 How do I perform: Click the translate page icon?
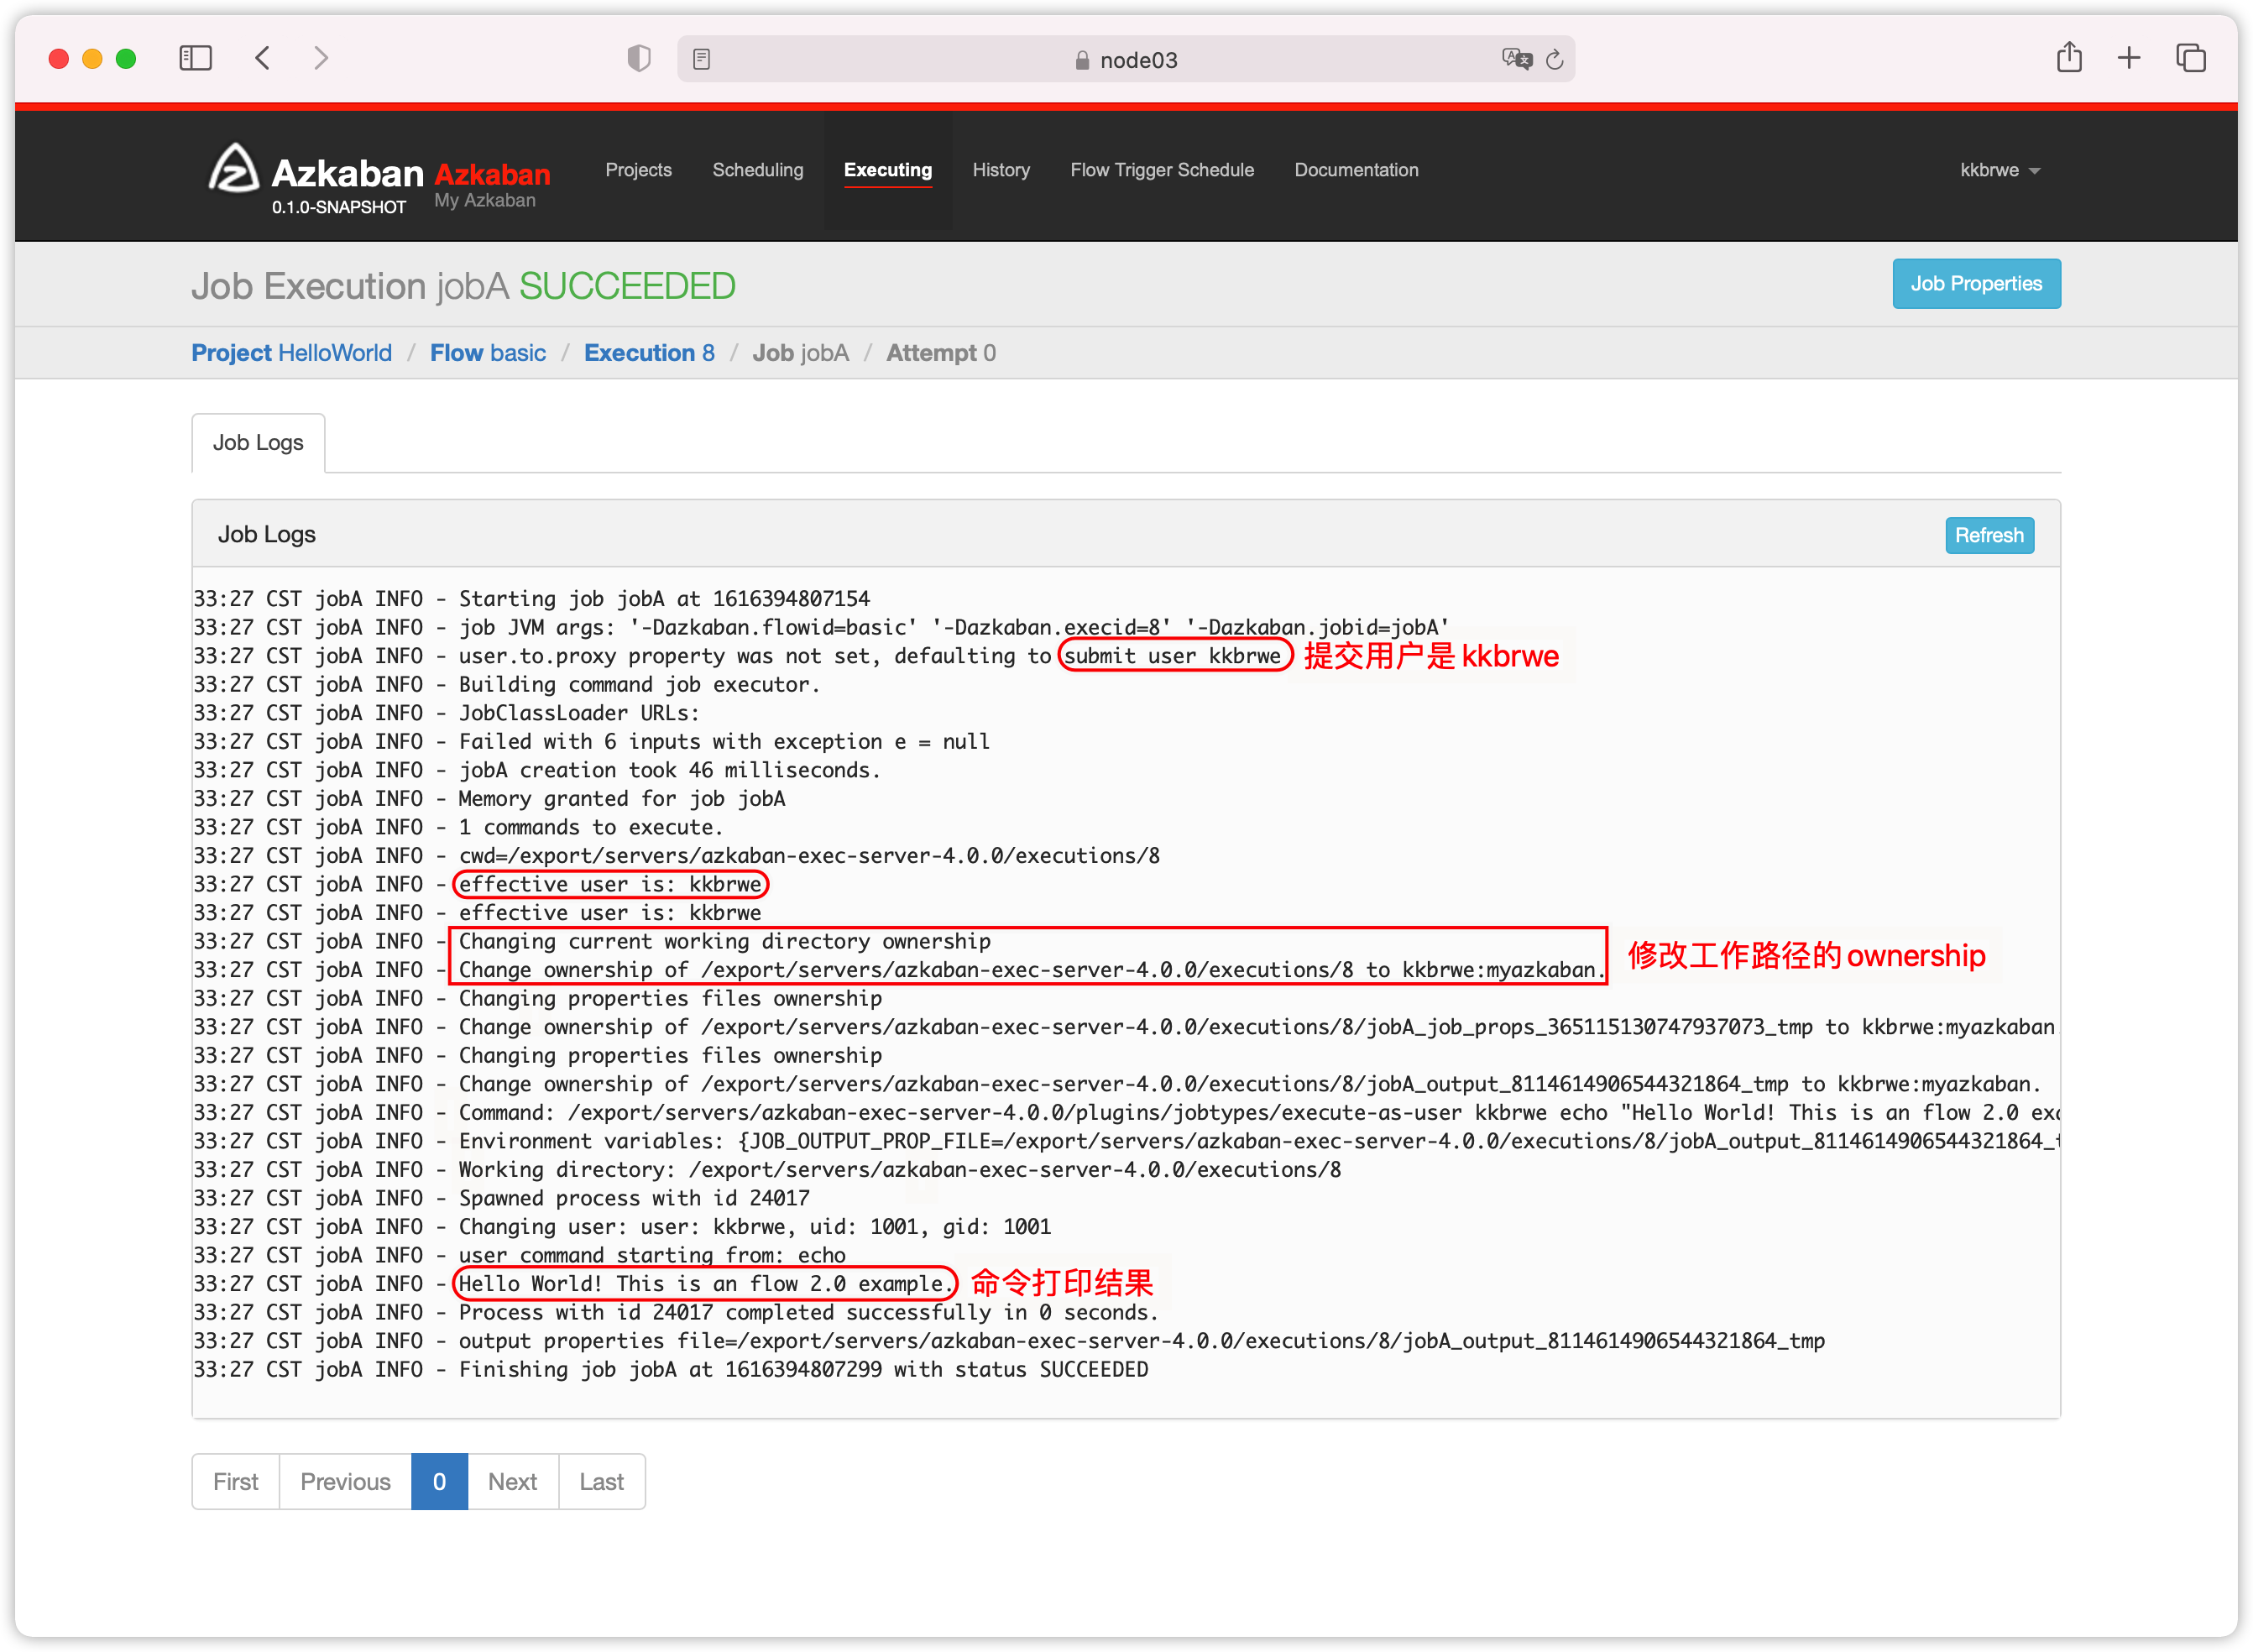click(1517, 59)
